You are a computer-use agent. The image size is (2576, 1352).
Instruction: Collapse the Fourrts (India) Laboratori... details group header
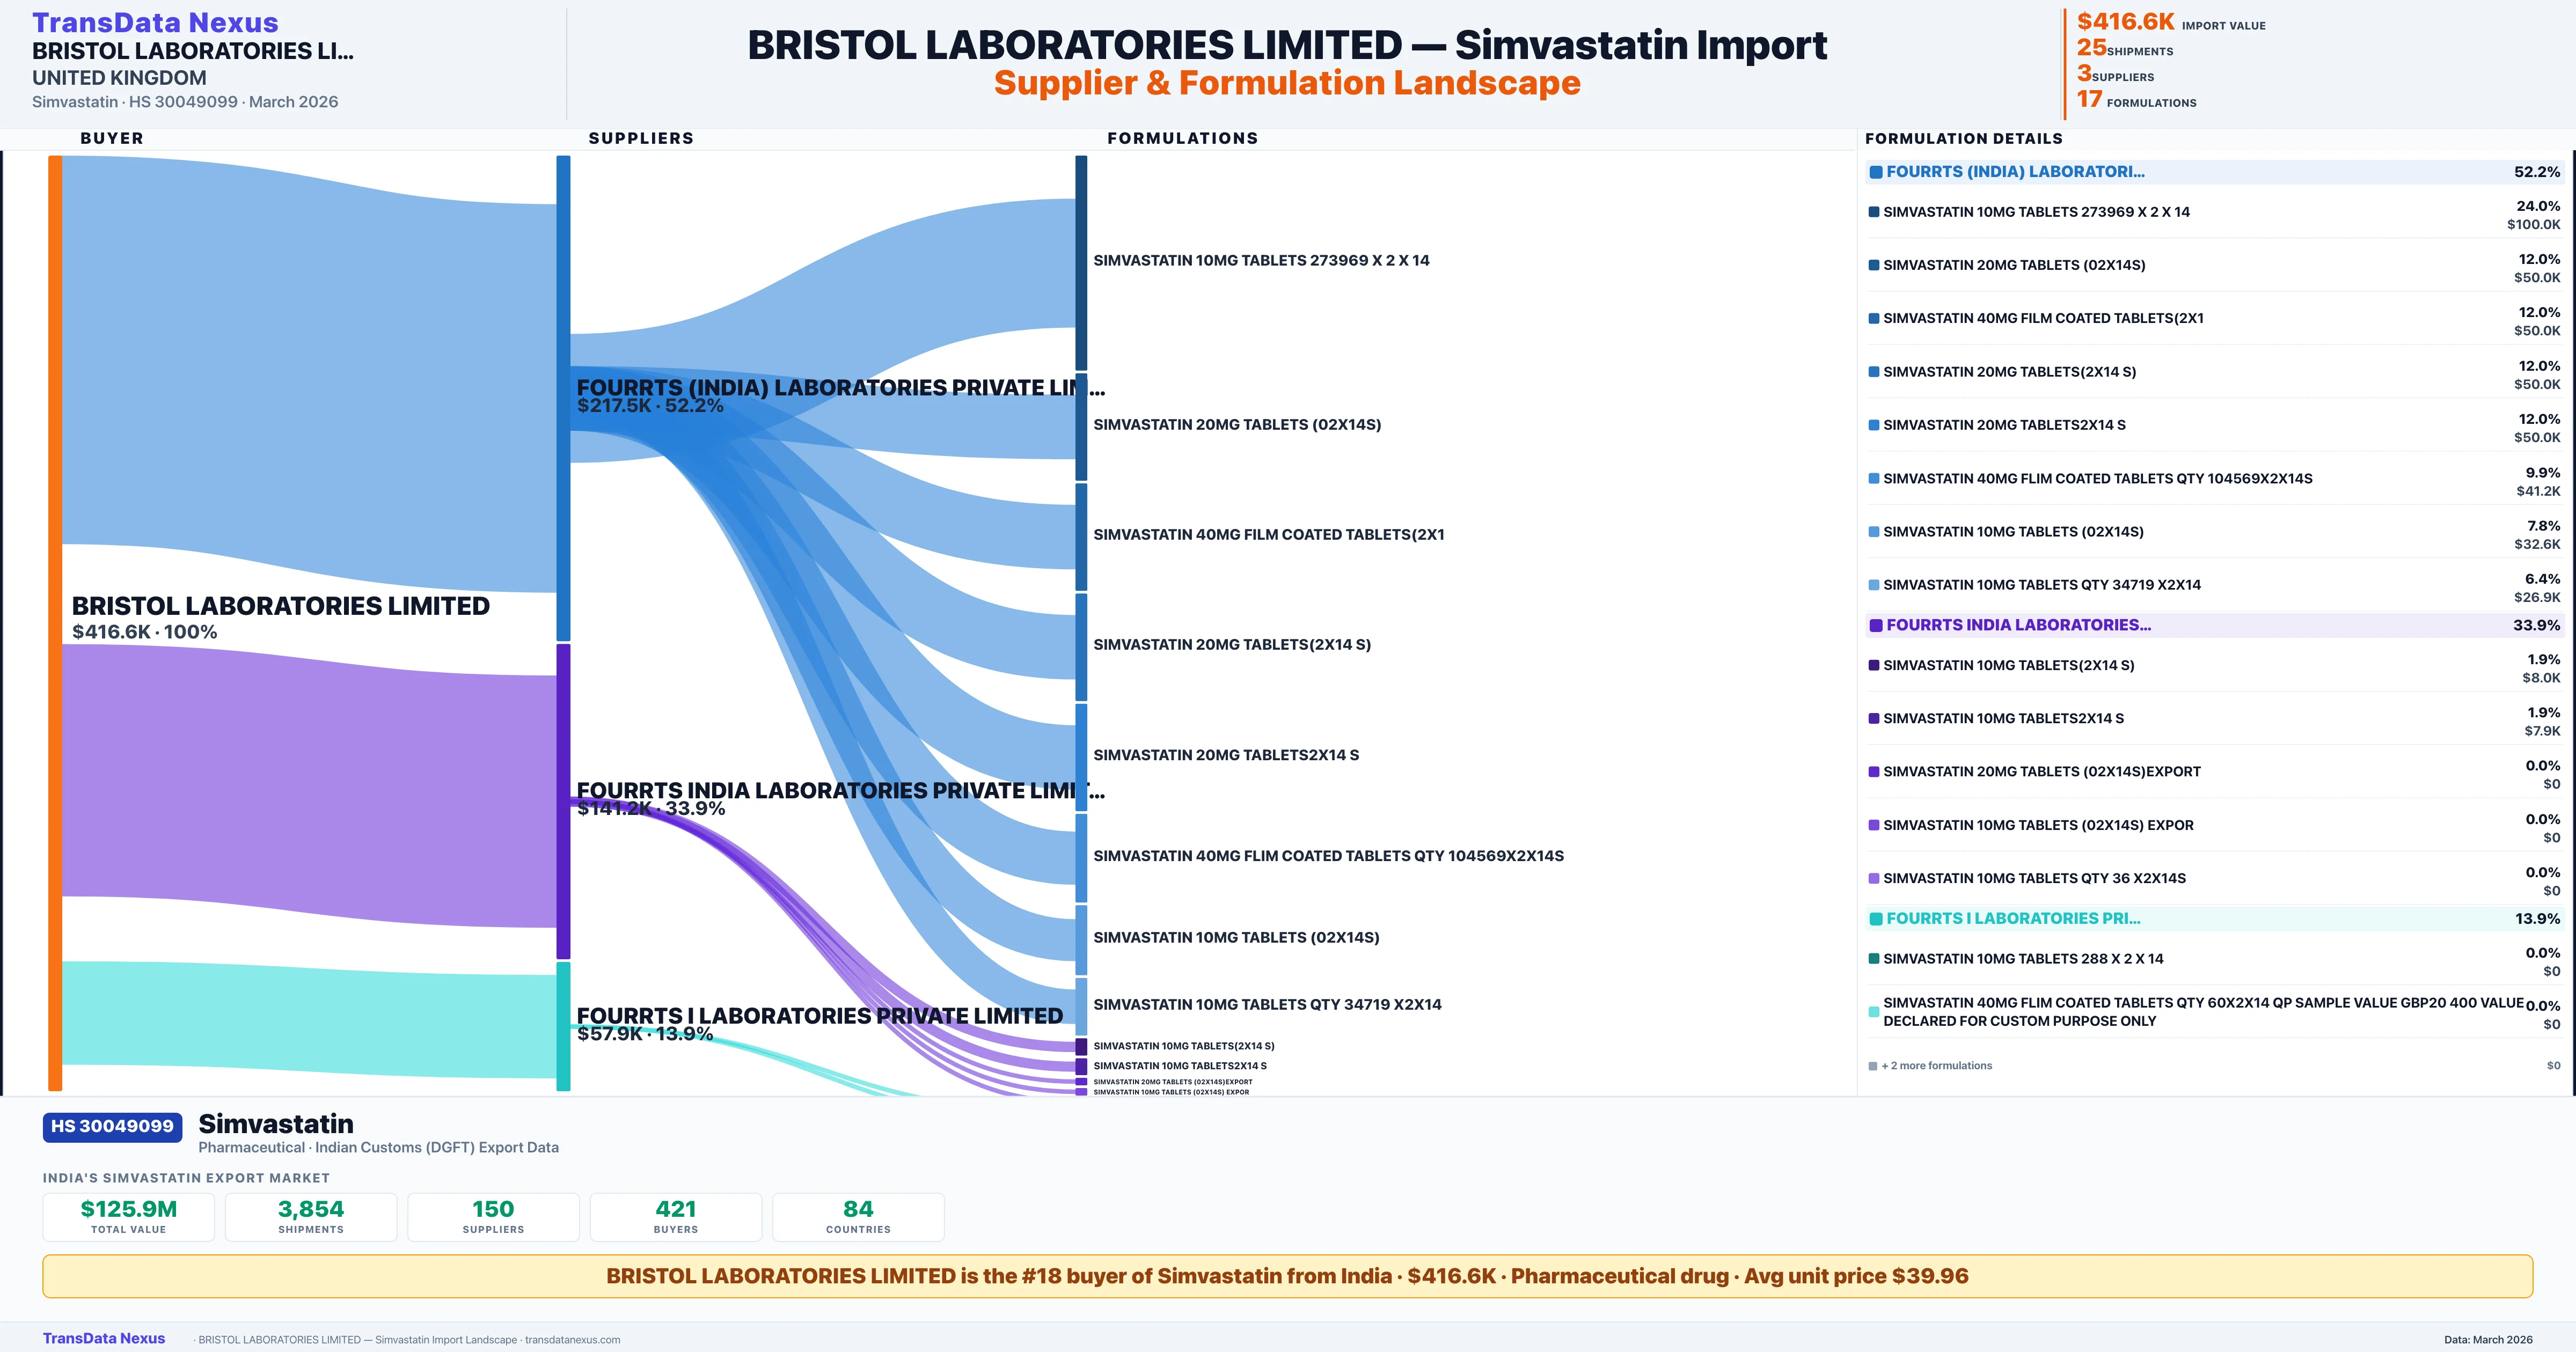[2014, 172]
